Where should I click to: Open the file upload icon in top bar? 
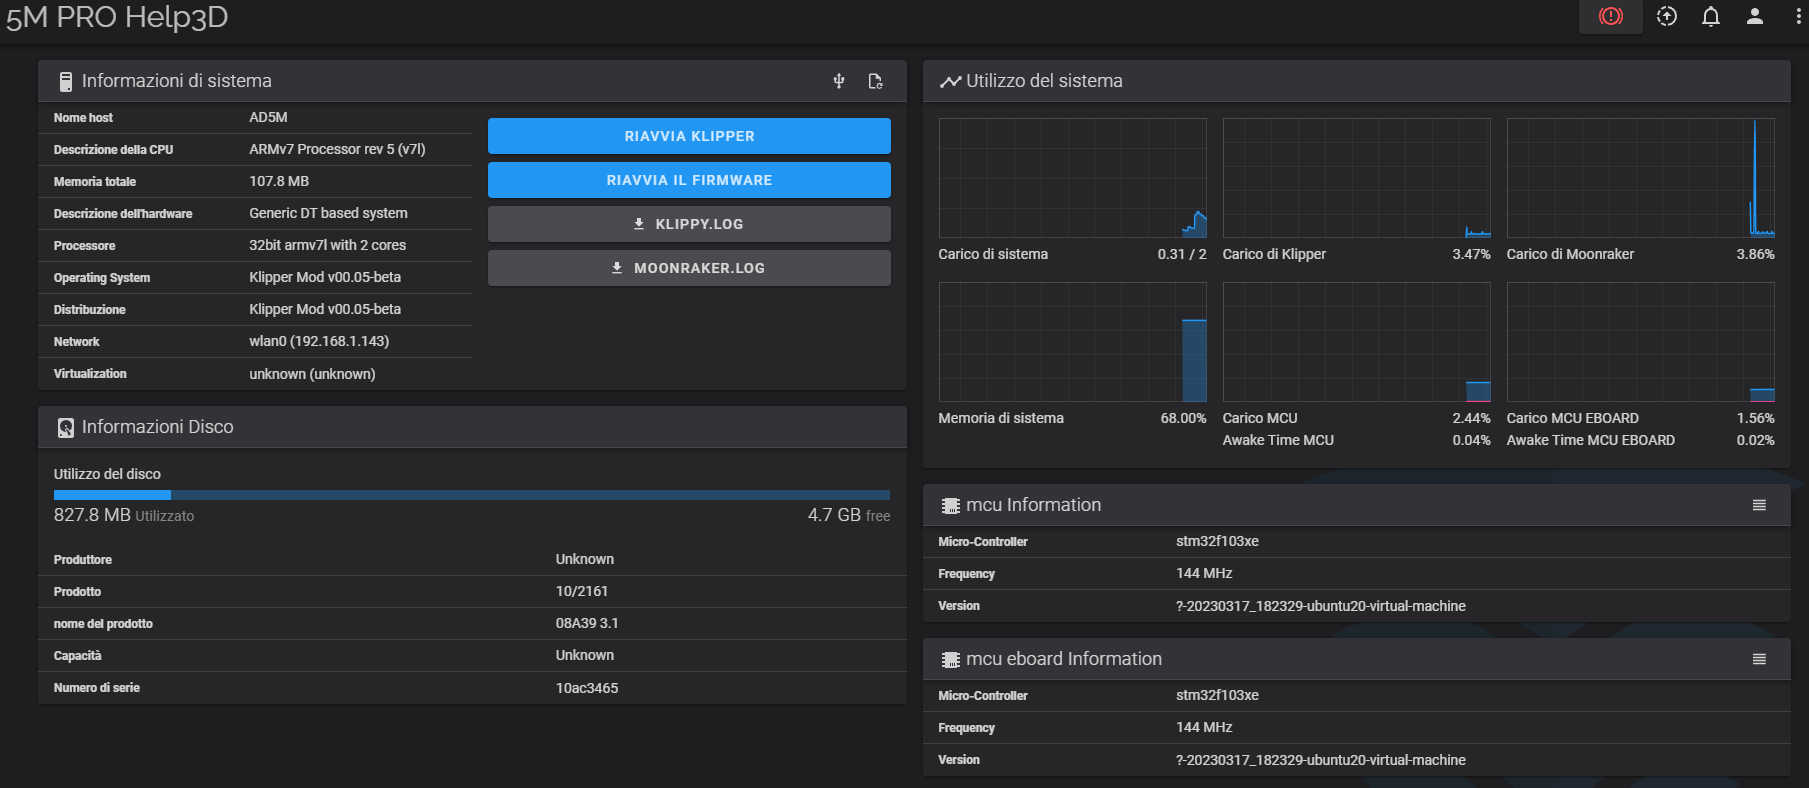1666,16
